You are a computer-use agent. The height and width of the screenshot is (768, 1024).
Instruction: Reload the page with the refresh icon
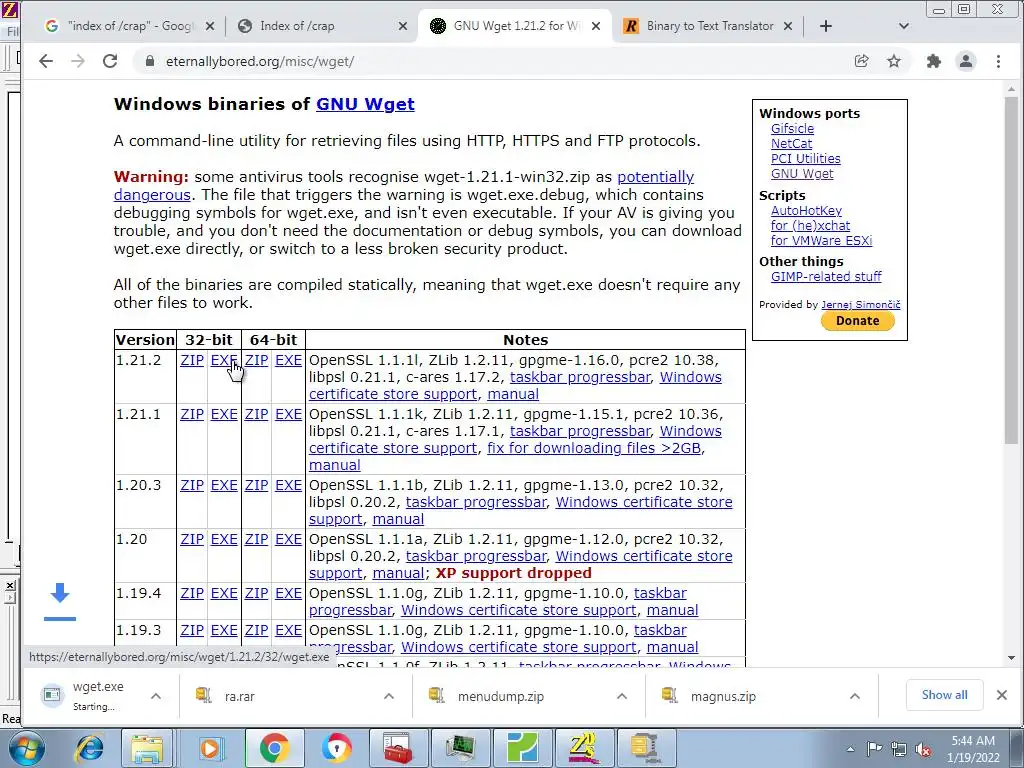pos(110,61)
